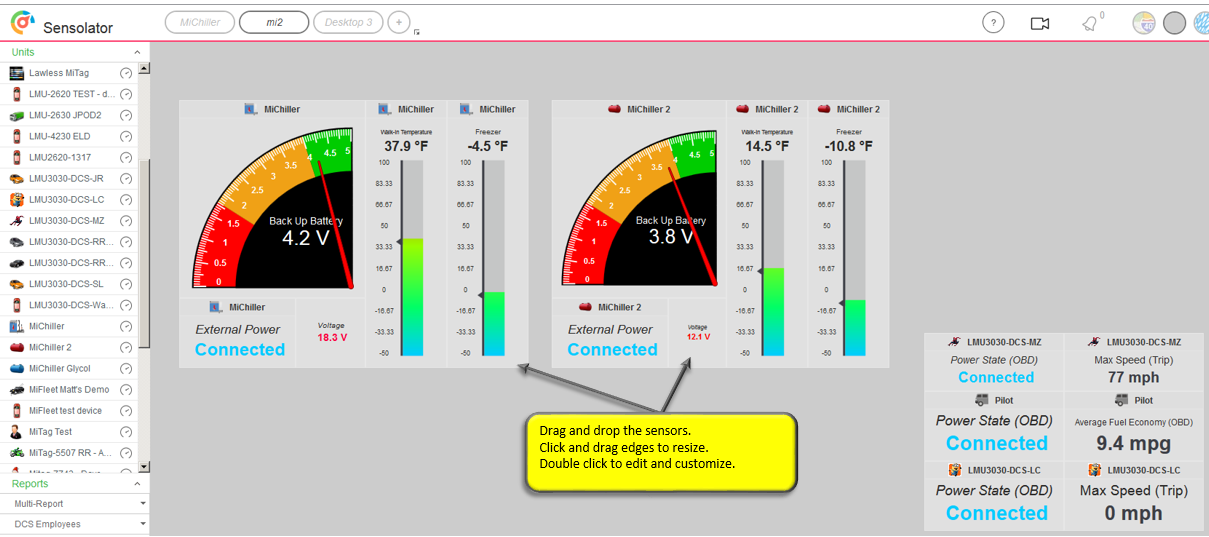Image resolution: width=1209 pixels, height=537 pixels.
Task: Select MiChiller 2 in the units list
Action: 50,347
